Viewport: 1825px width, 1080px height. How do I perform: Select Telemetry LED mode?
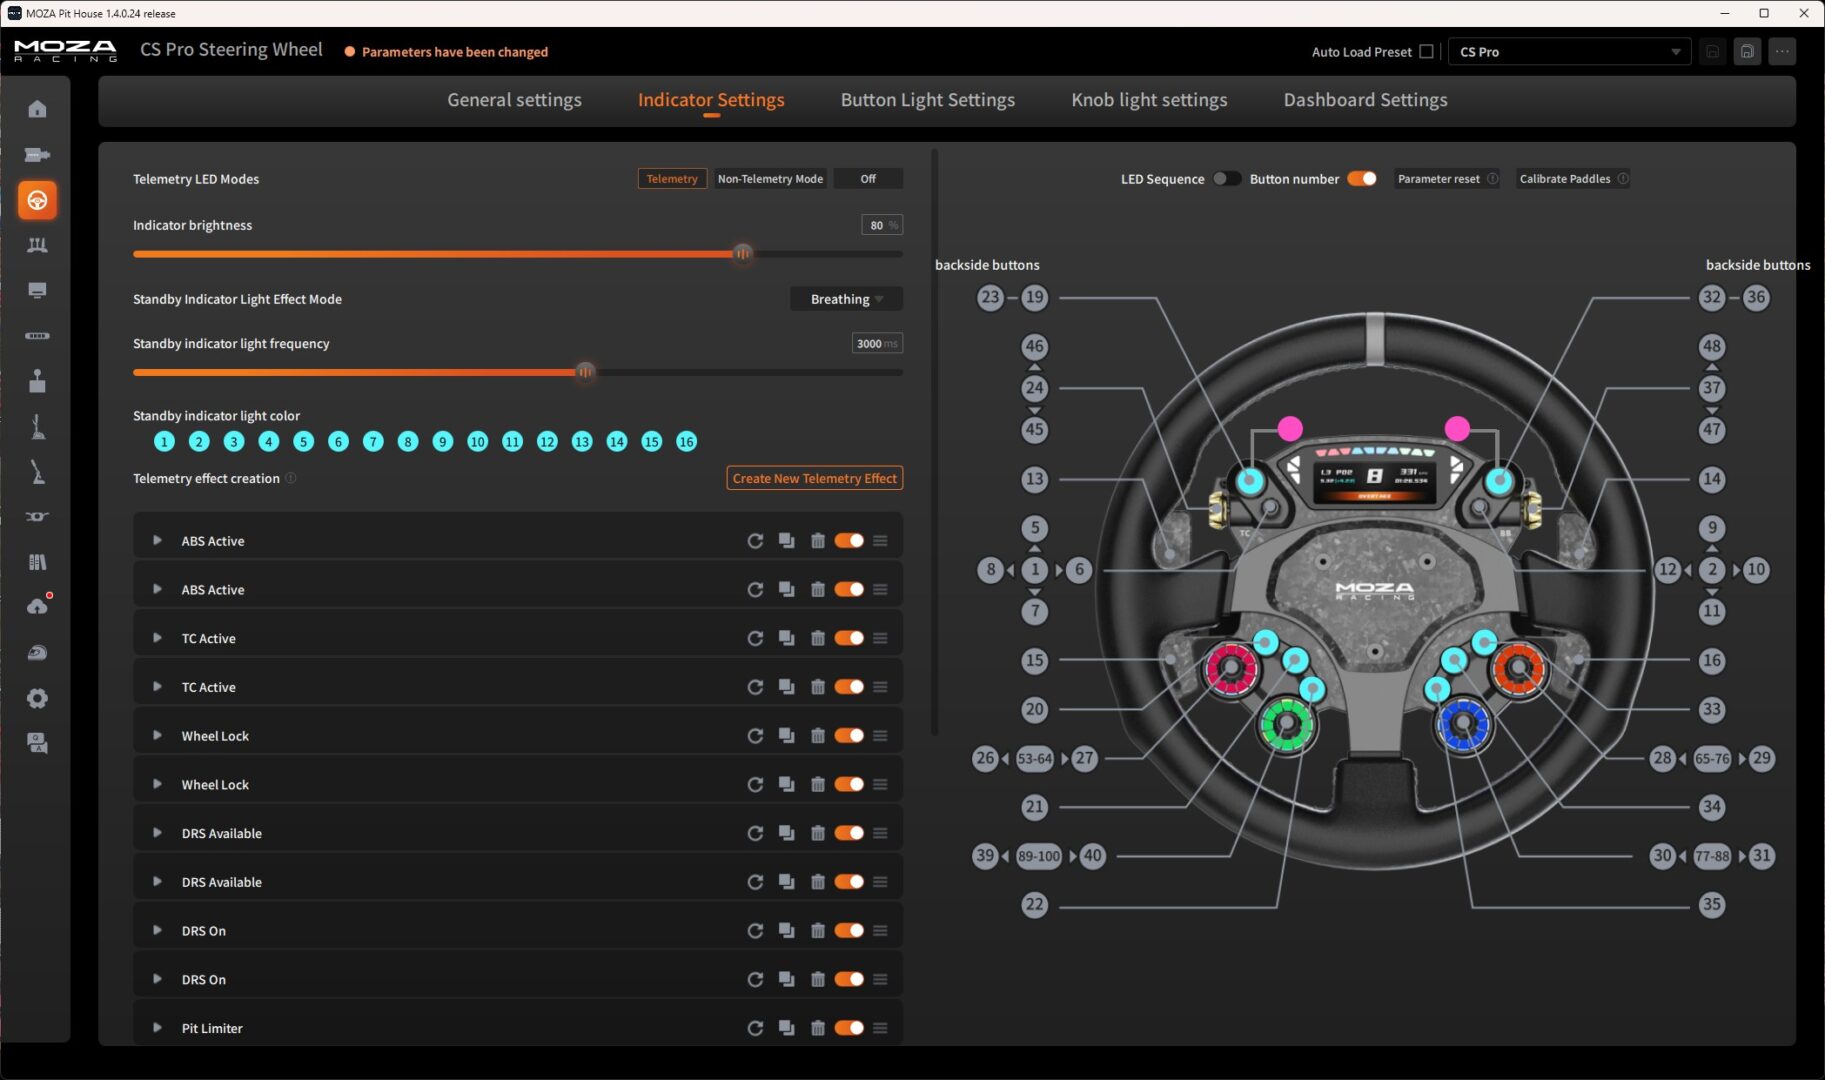672,179
